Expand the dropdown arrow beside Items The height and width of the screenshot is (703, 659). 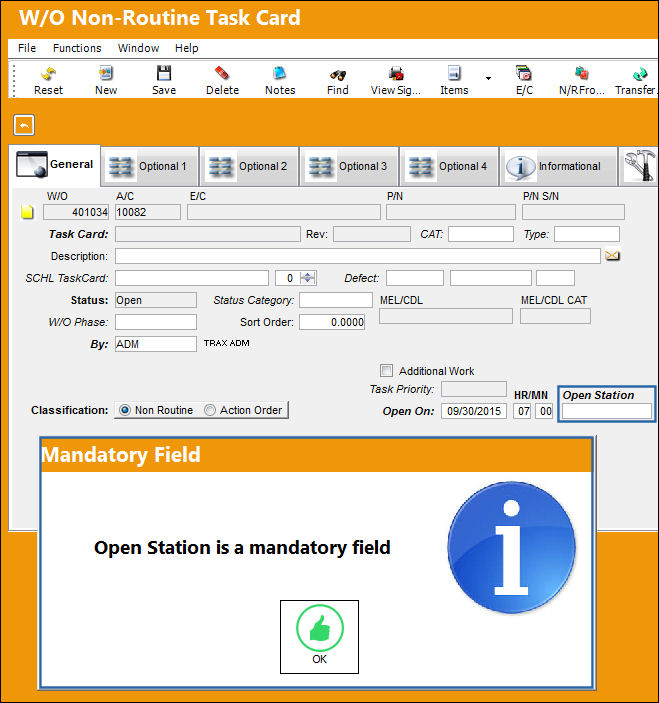click(488, 78)
